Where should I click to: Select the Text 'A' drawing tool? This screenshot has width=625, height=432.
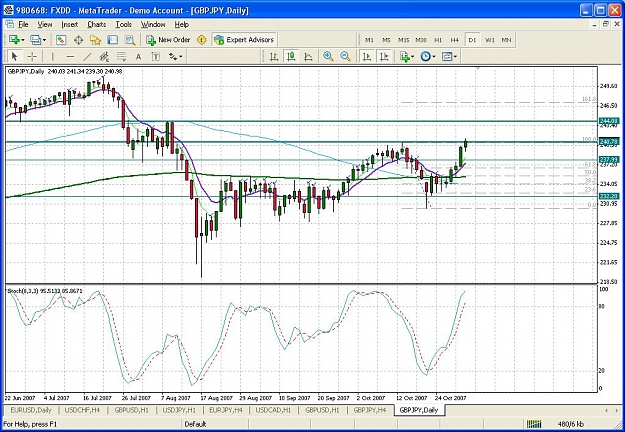tap(138, 57)
